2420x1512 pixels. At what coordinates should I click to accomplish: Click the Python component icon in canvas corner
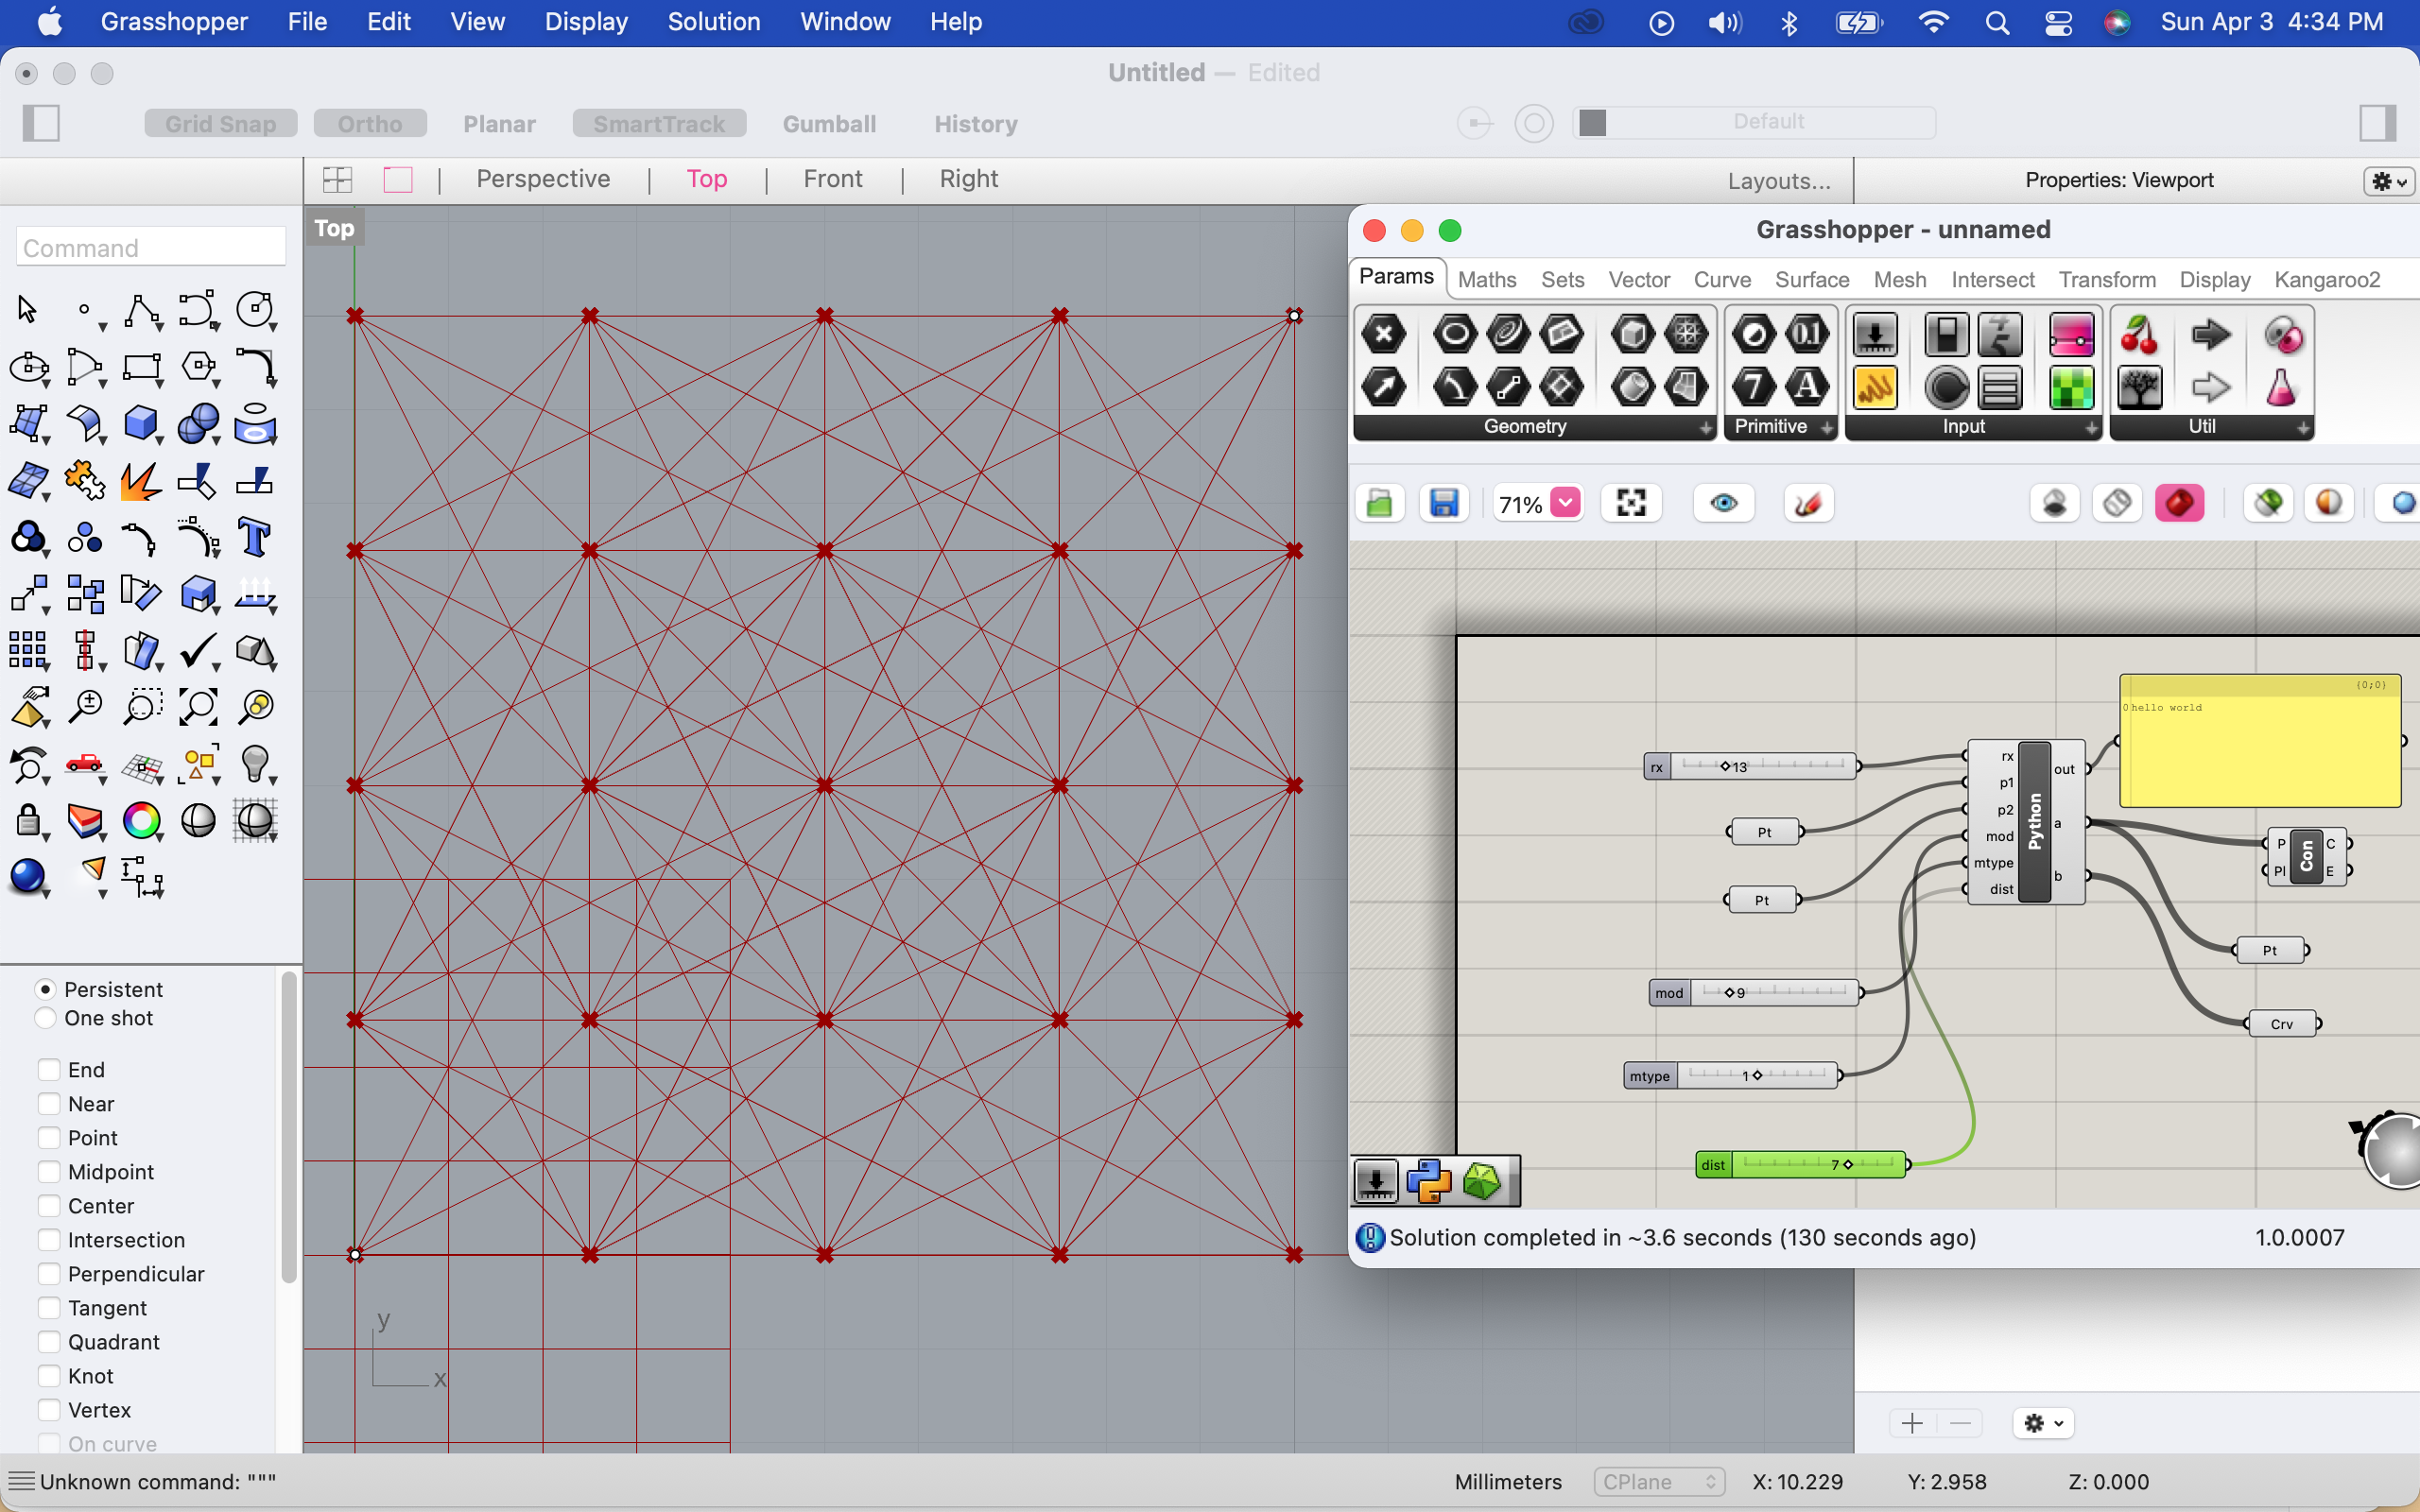tap(1428, 1181)
